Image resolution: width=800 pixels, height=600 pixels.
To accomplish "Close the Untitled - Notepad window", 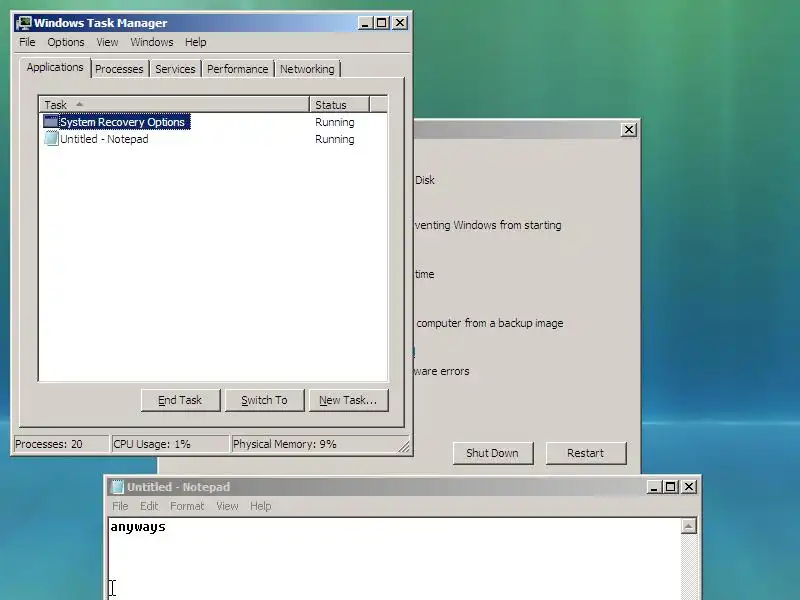I will pyautogui.click(x=689, y=487).
